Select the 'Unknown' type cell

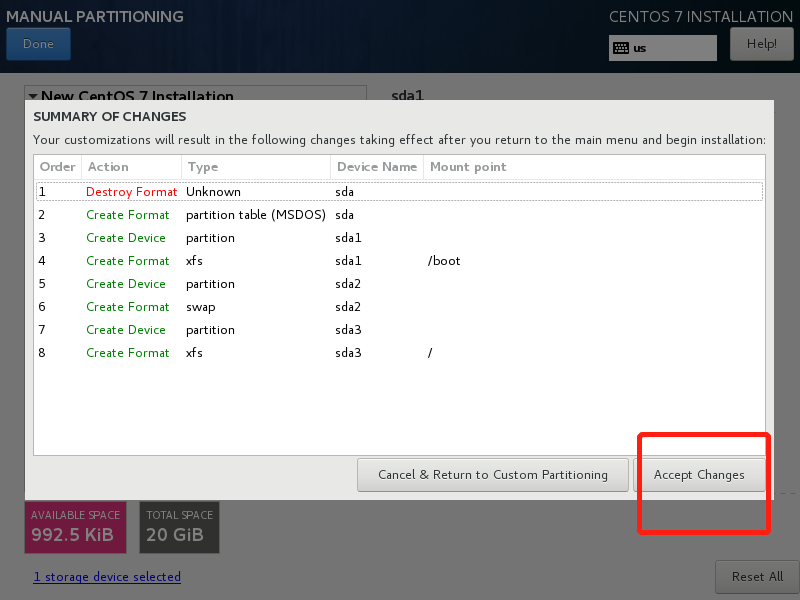pos(213,192)
